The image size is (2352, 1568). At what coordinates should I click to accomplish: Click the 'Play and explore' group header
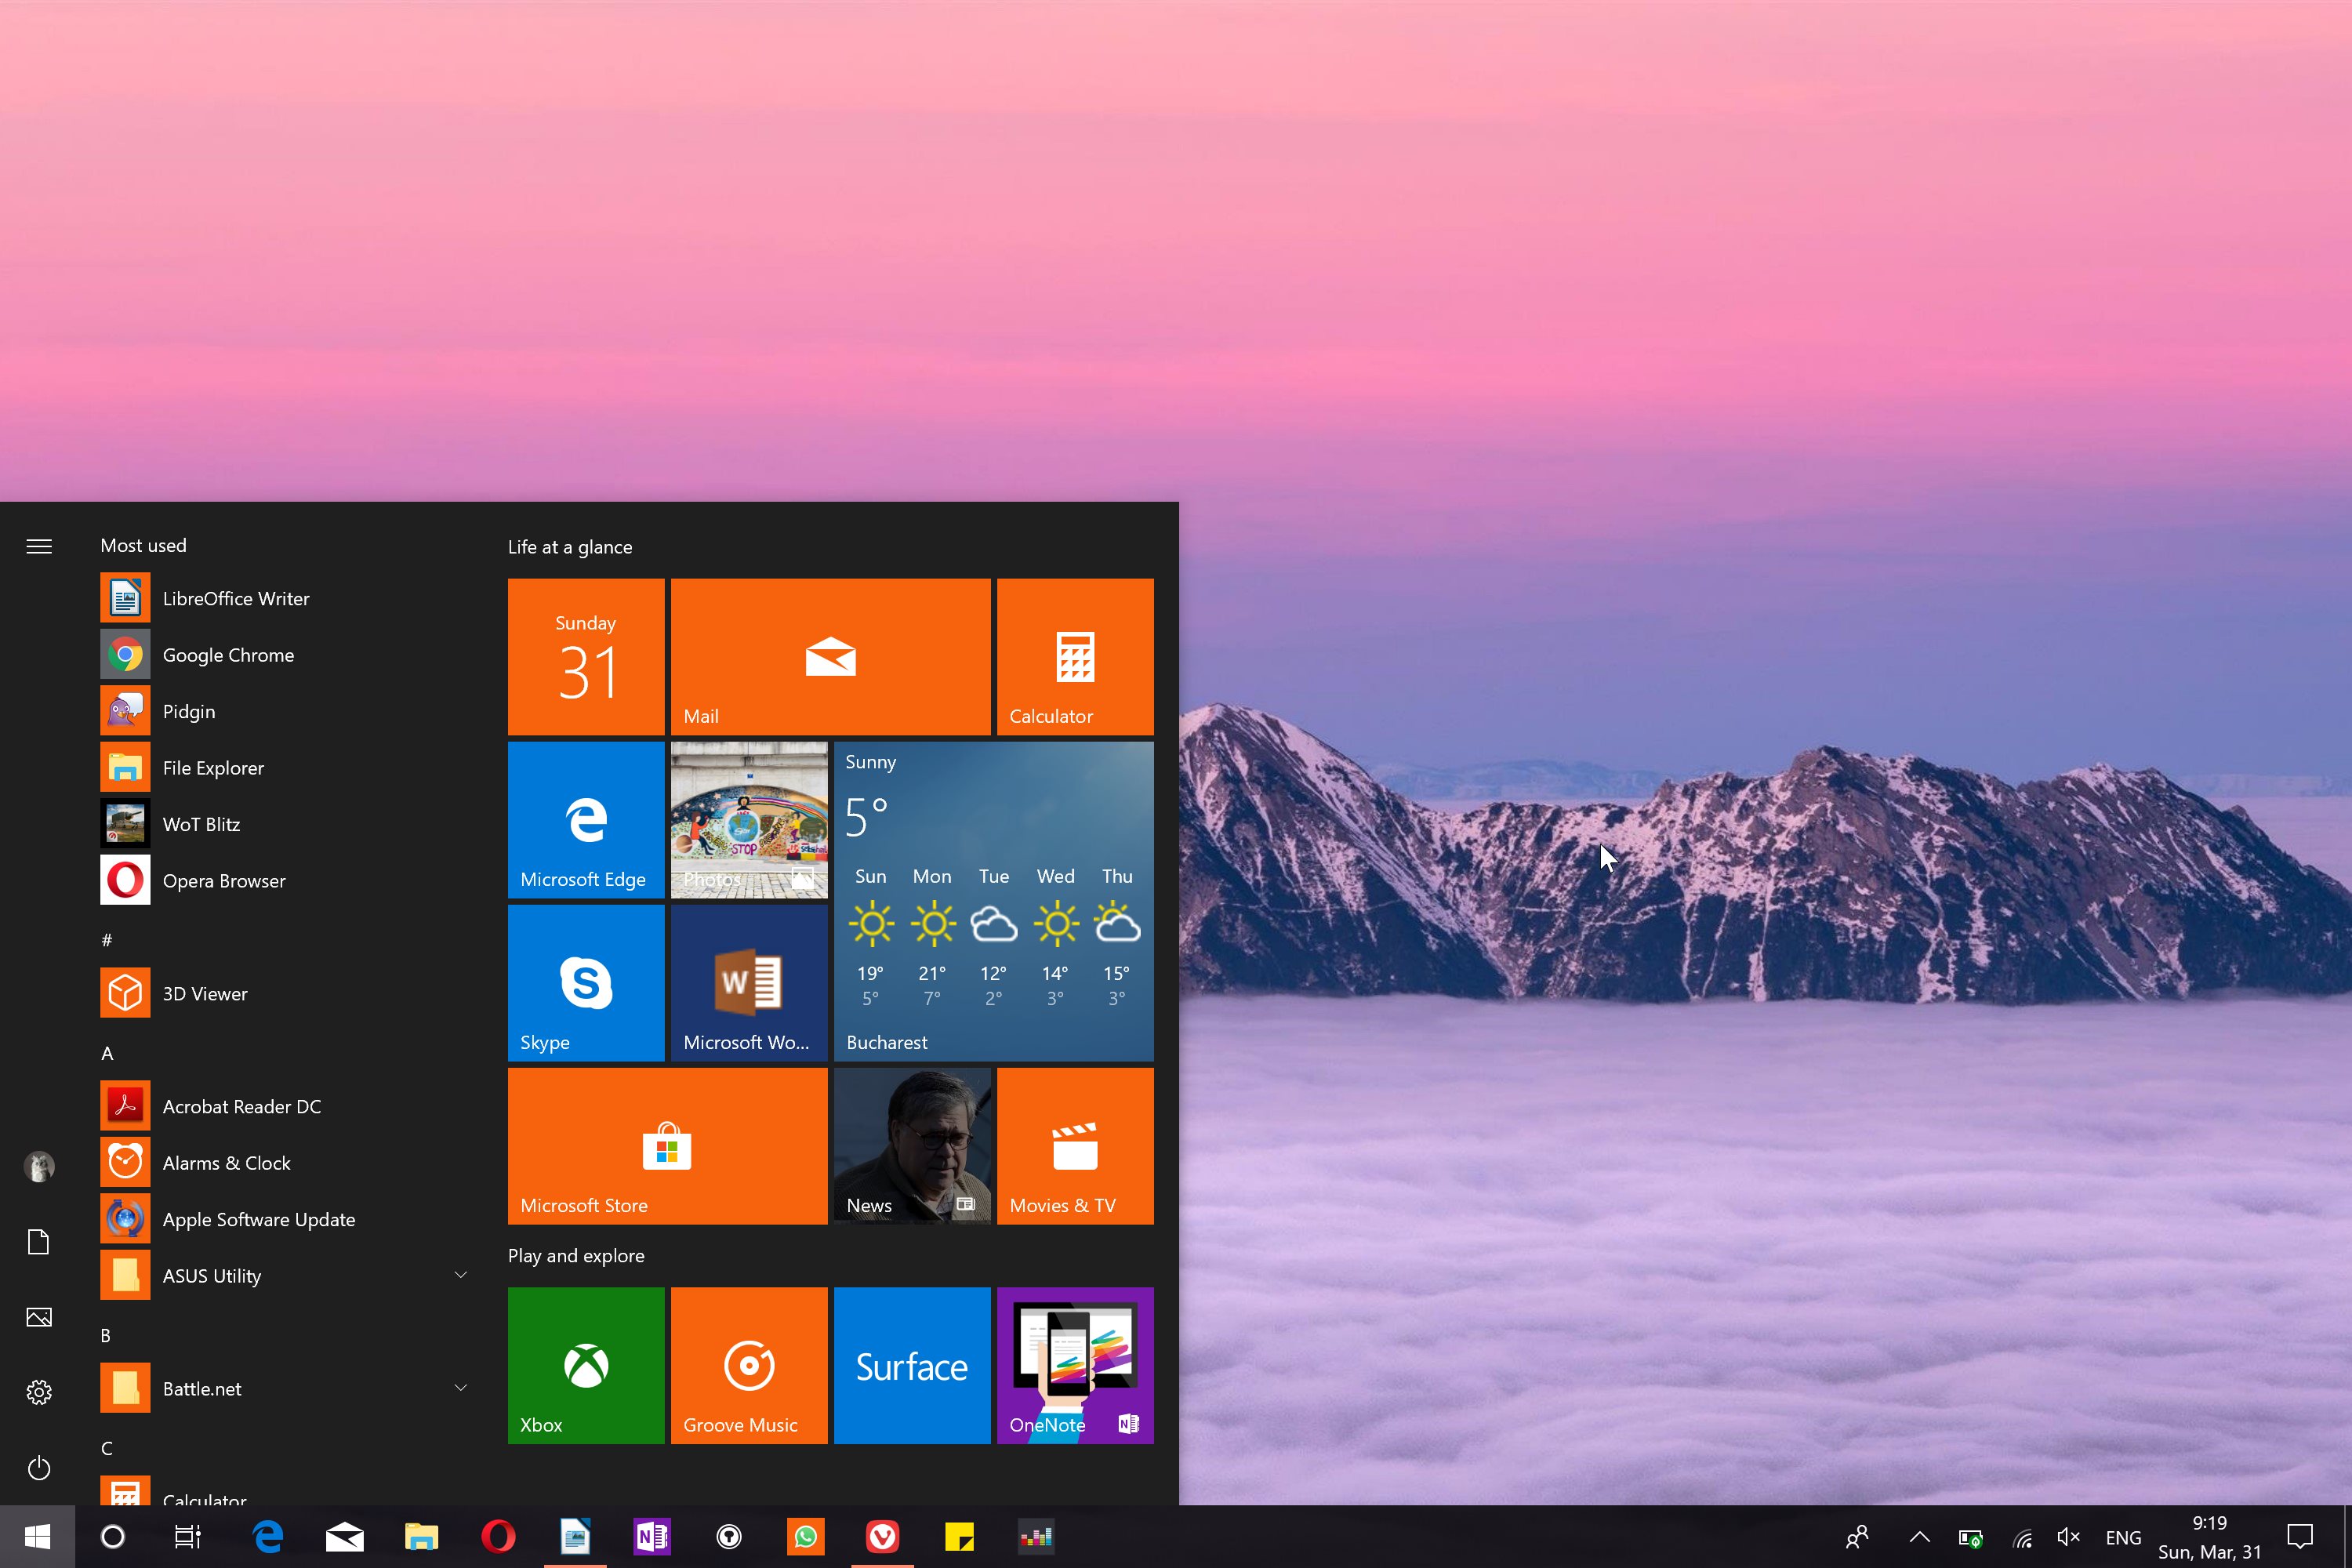(576, 1256)
